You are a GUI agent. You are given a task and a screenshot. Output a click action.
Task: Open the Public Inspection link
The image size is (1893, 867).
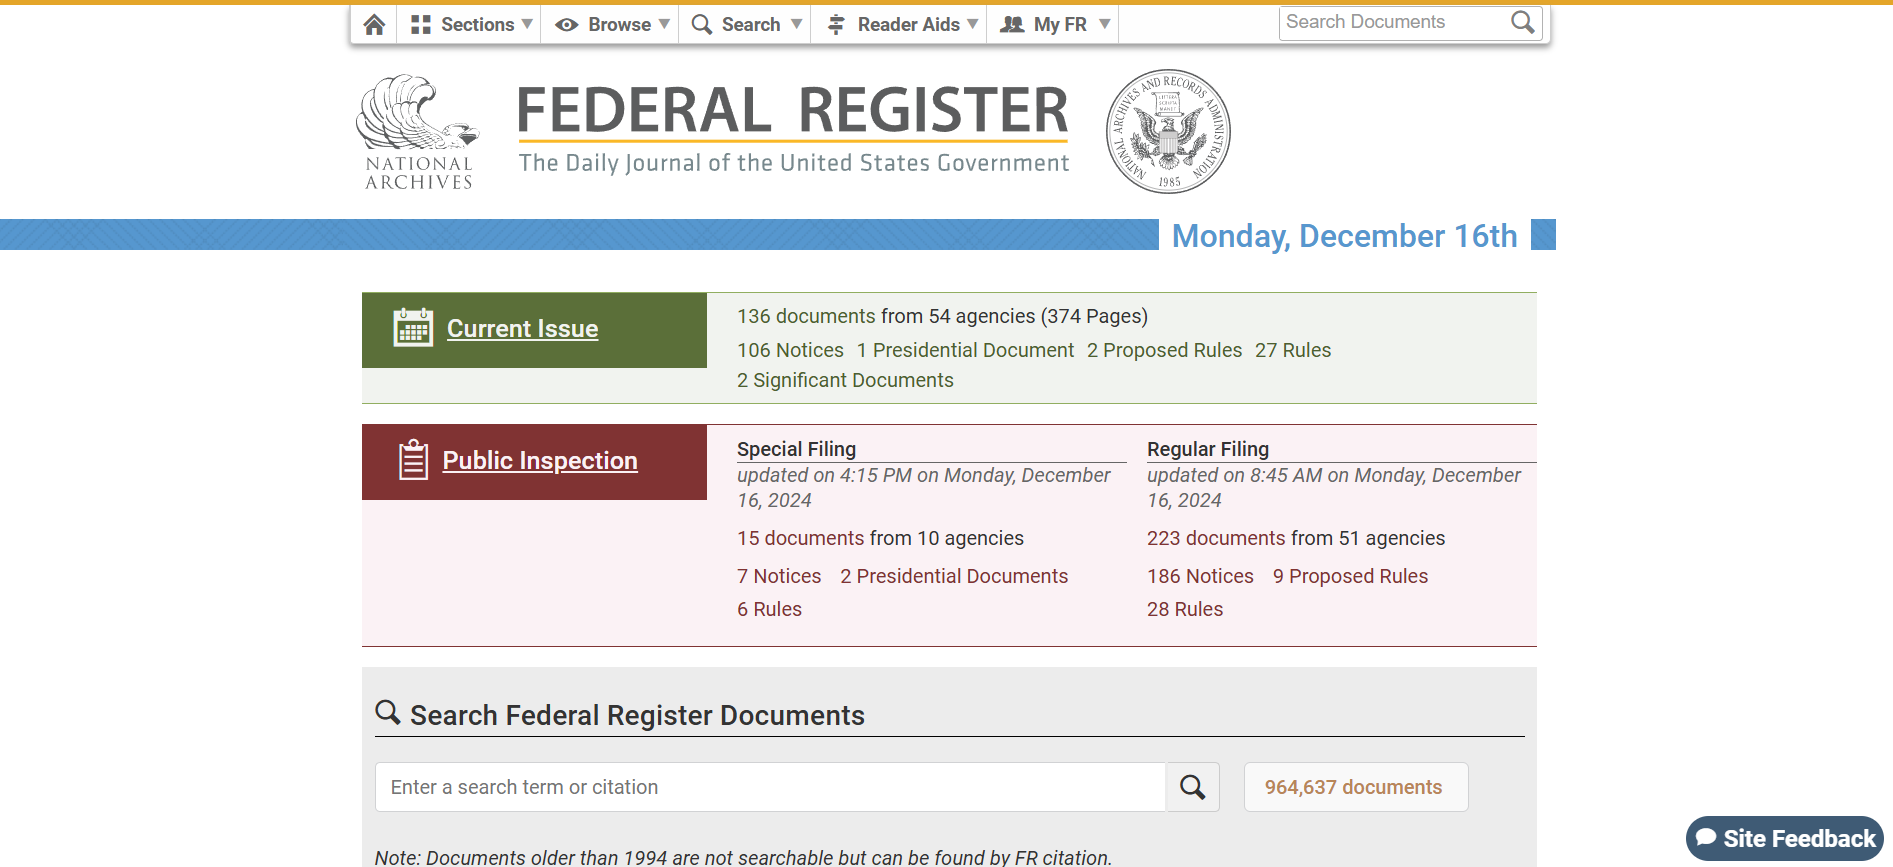539,461
